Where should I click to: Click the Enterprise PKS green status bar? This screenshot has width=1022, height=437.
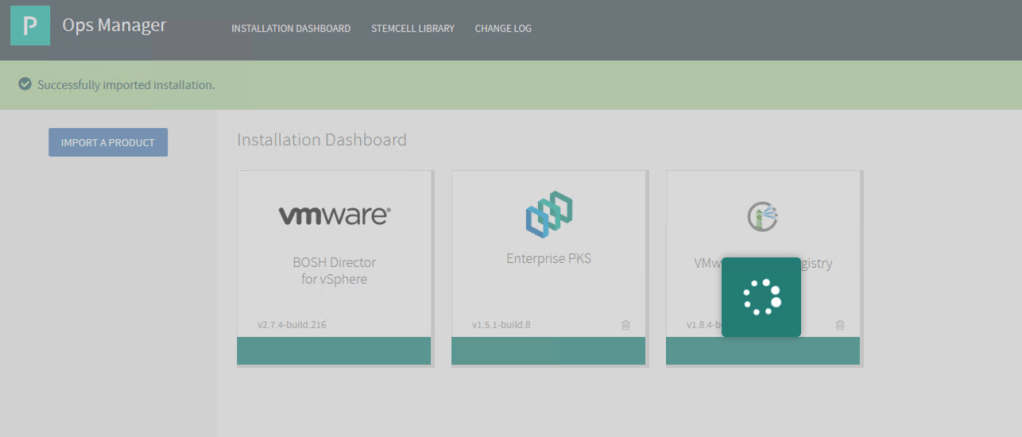(x=548, y=351)
